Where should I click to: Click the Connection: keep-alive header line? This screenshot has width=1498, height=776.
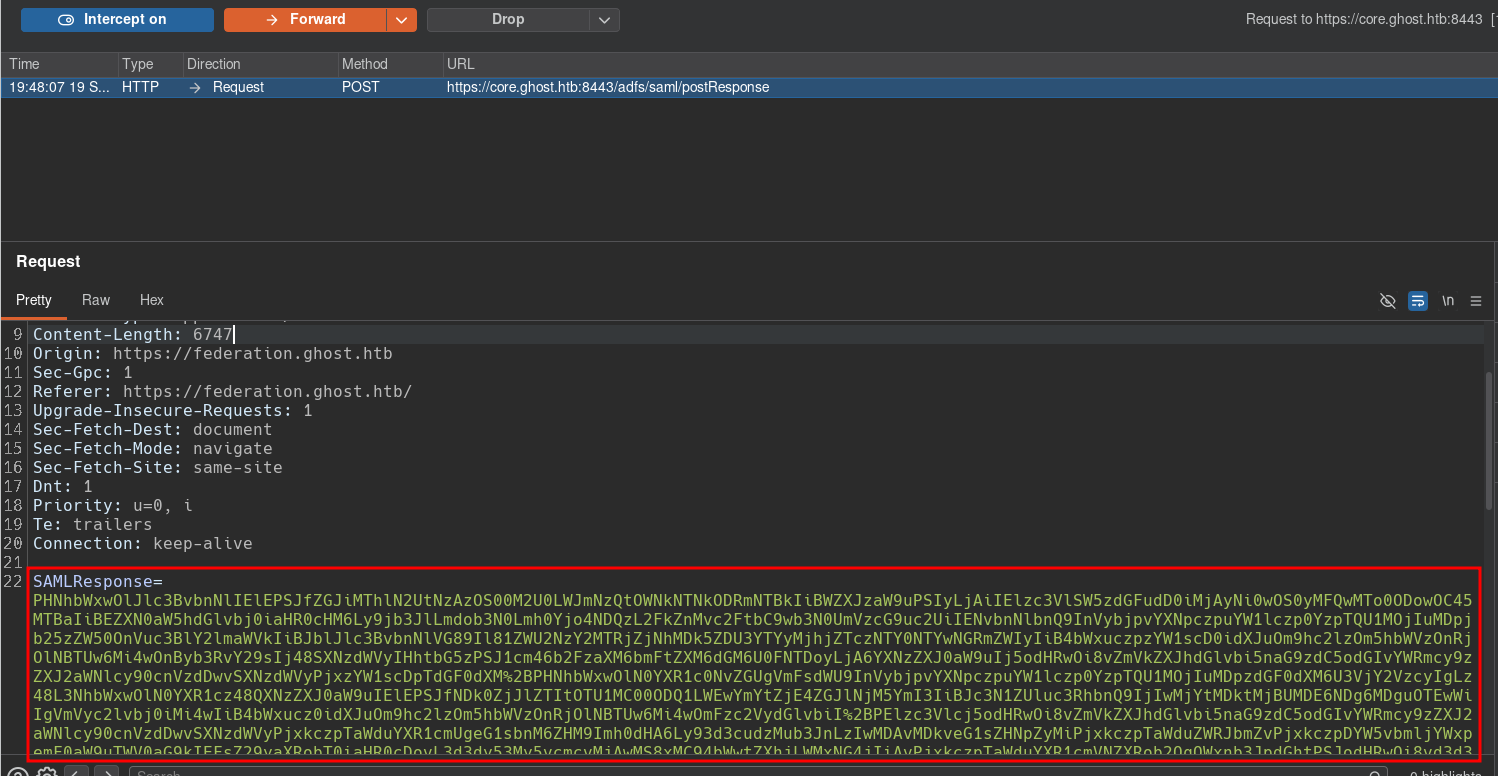tap(143, 544)
